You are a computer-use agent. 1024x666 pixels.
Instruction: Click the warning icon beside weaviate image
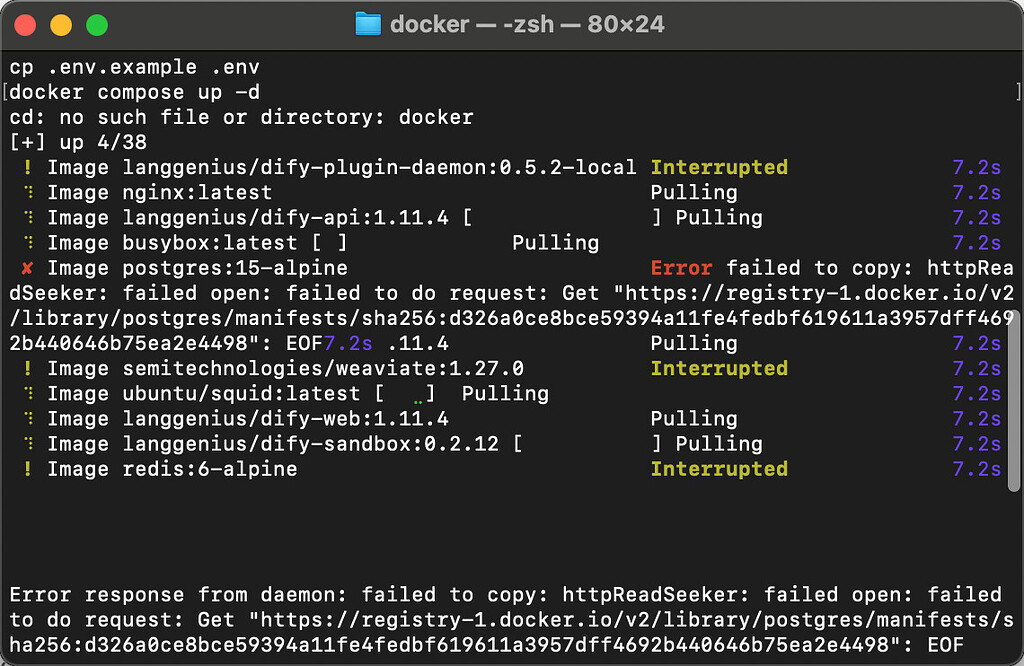27,369
